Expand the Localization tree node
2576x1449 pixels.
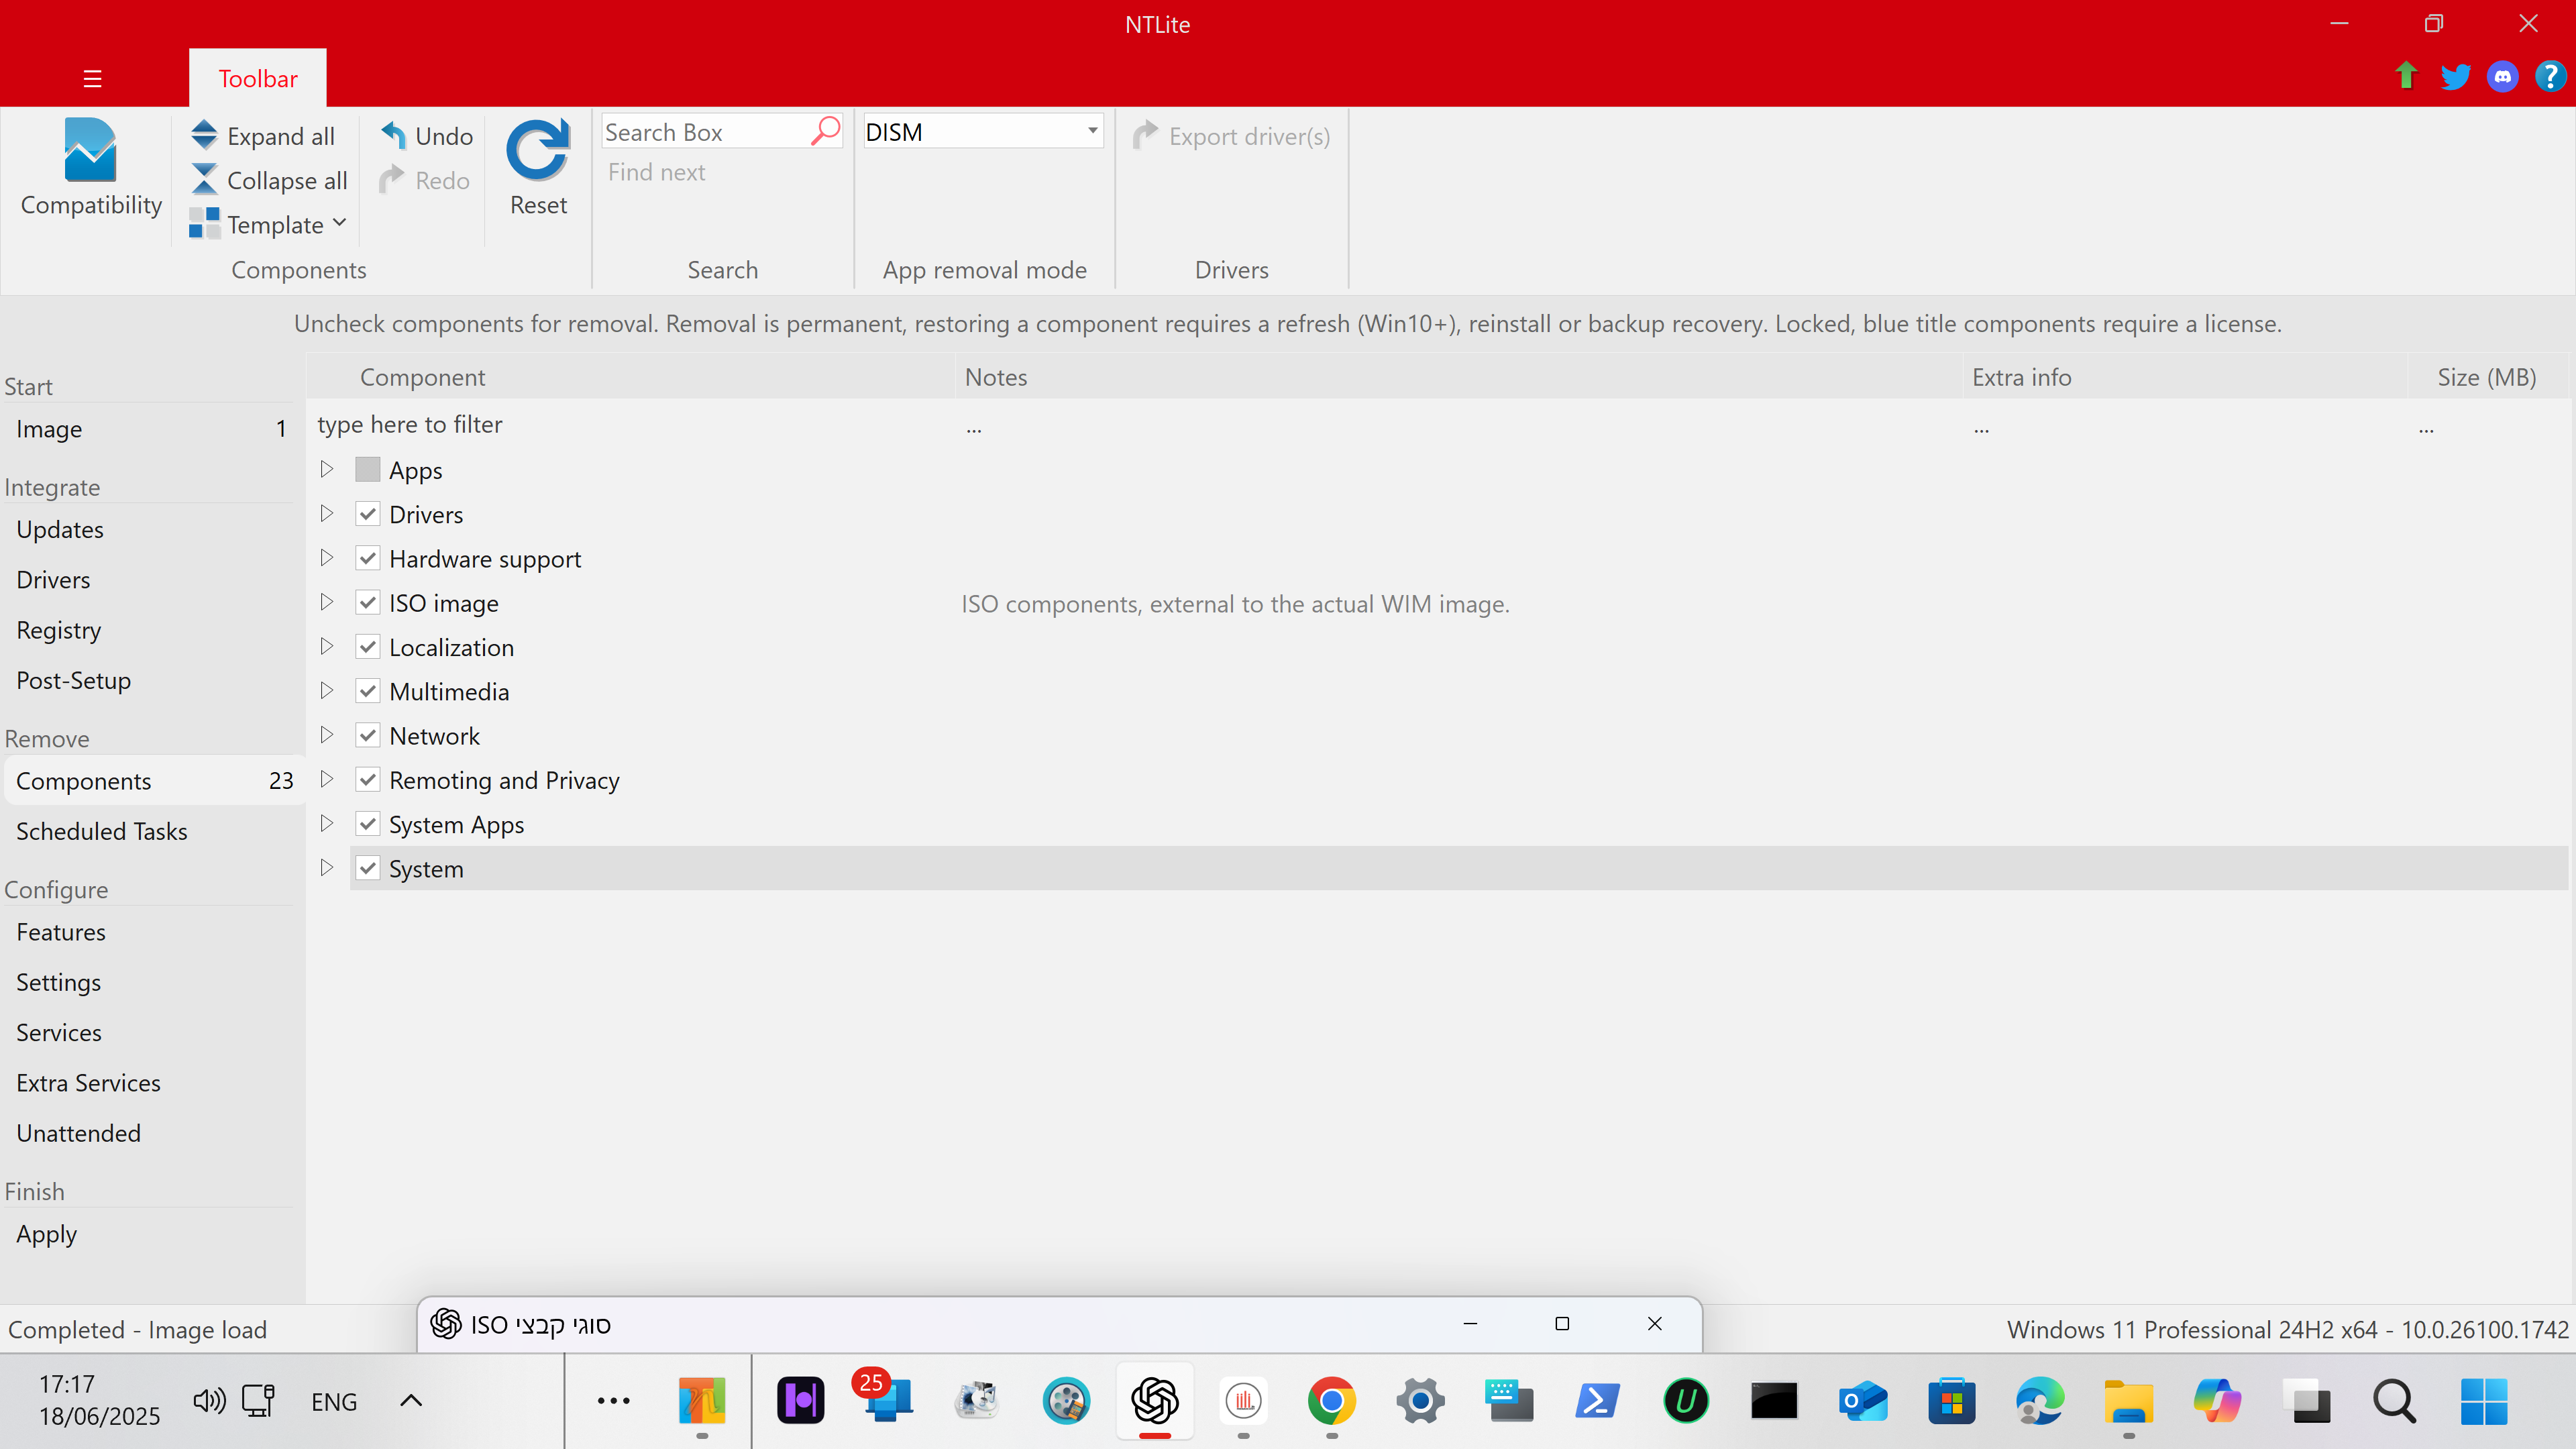[327, 646]
